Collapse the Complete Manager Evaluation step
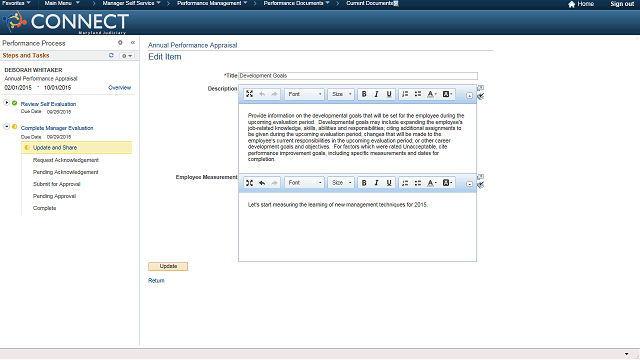The image size is (640, 360). [7, 127]
